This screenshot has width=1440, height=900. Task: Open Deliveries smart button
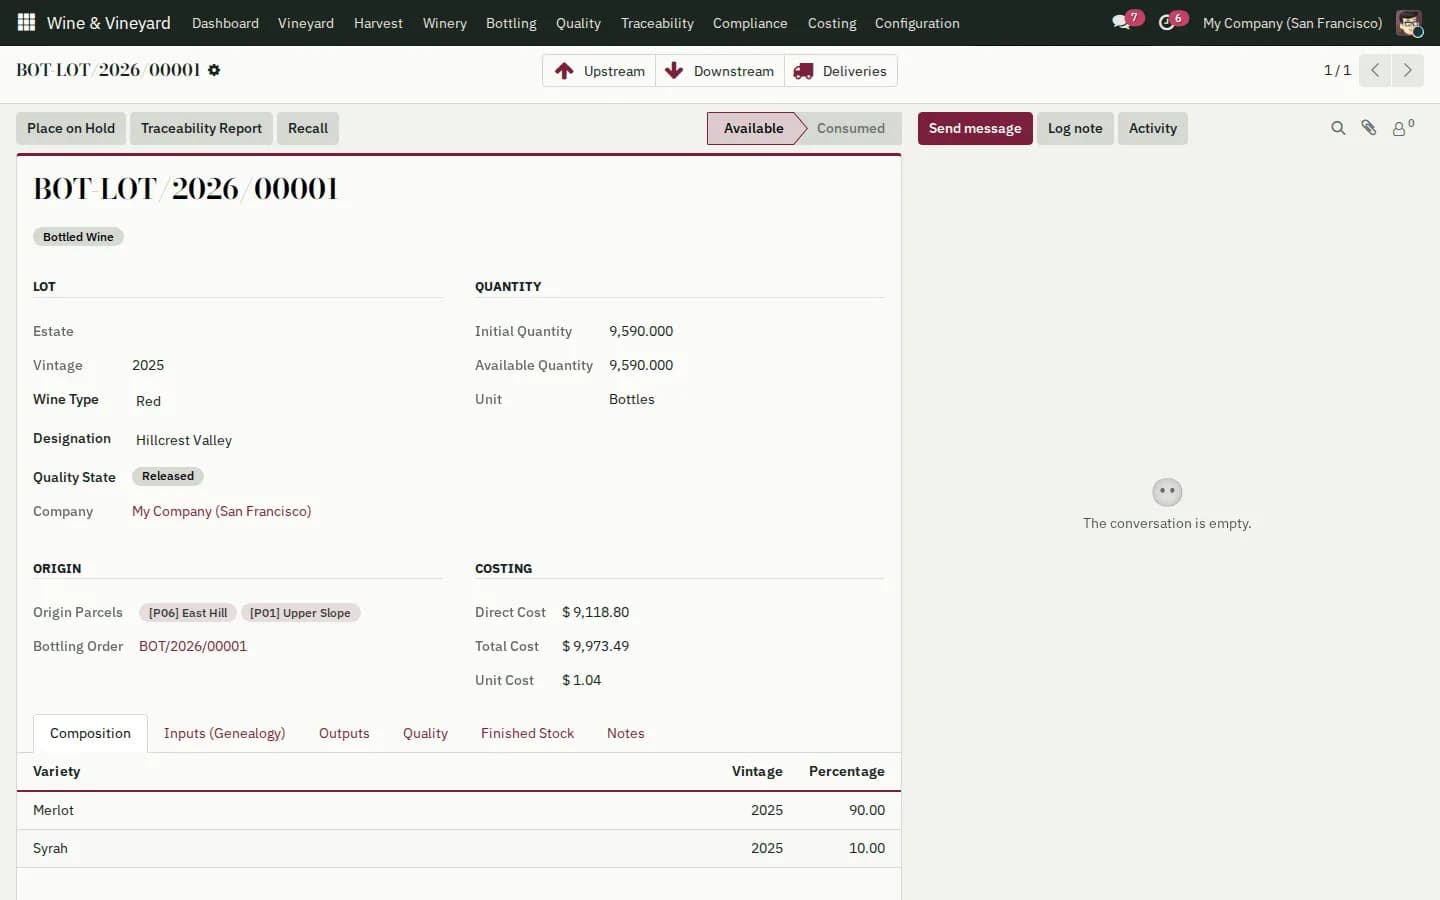pos(841,71)
